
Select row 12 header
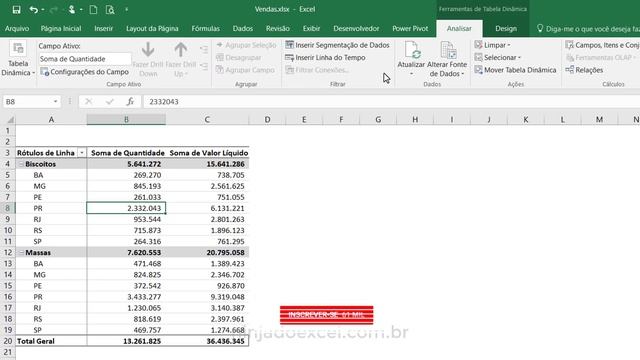[x=8, y=253]
